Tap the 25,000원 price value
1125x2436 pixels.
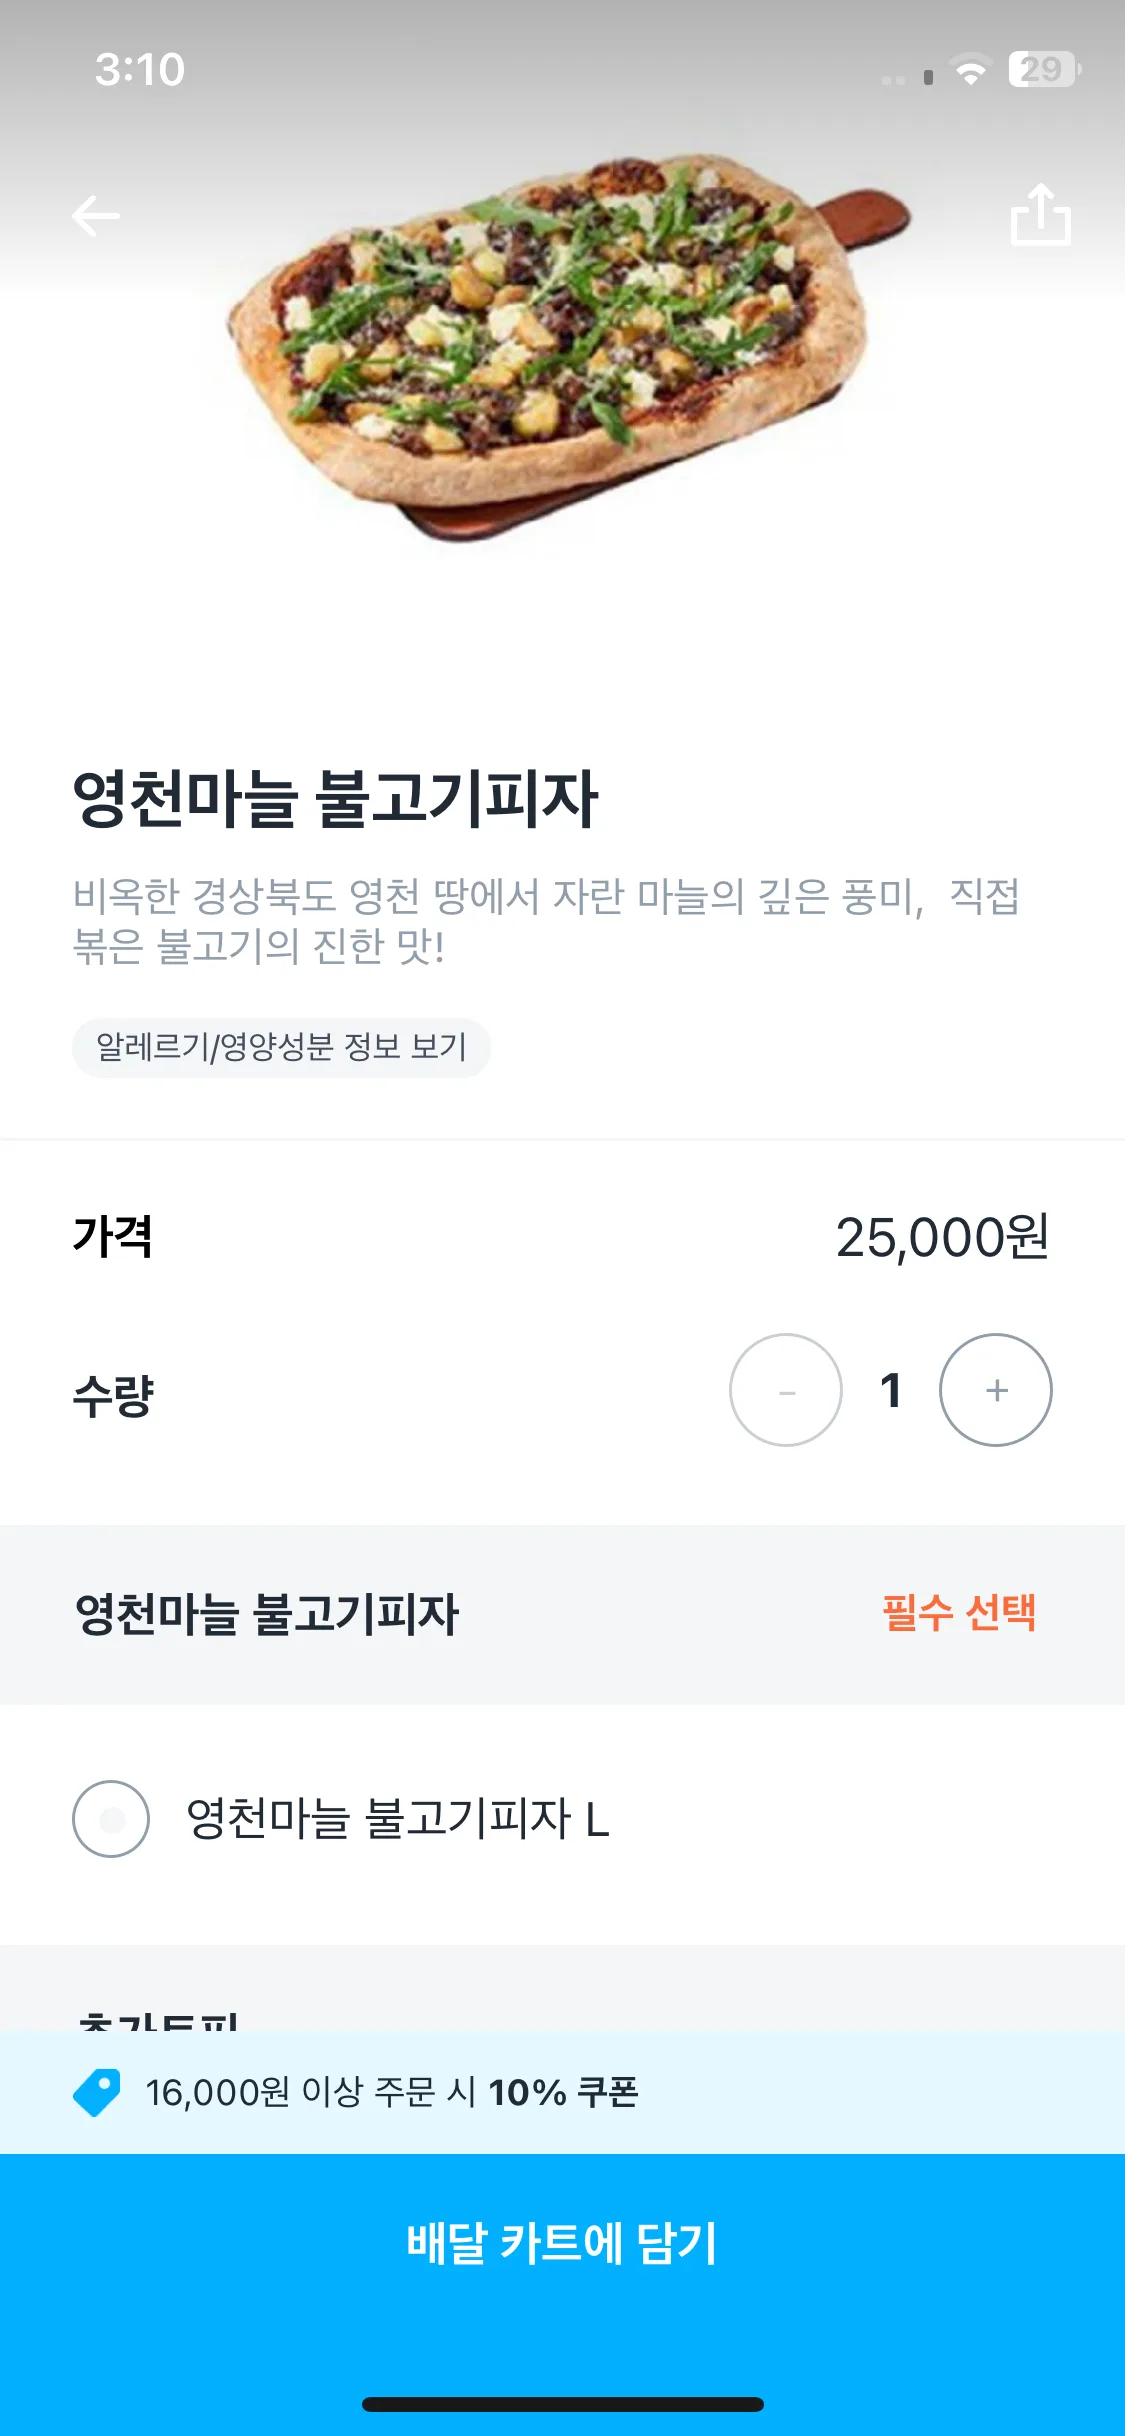(942, 1238)
